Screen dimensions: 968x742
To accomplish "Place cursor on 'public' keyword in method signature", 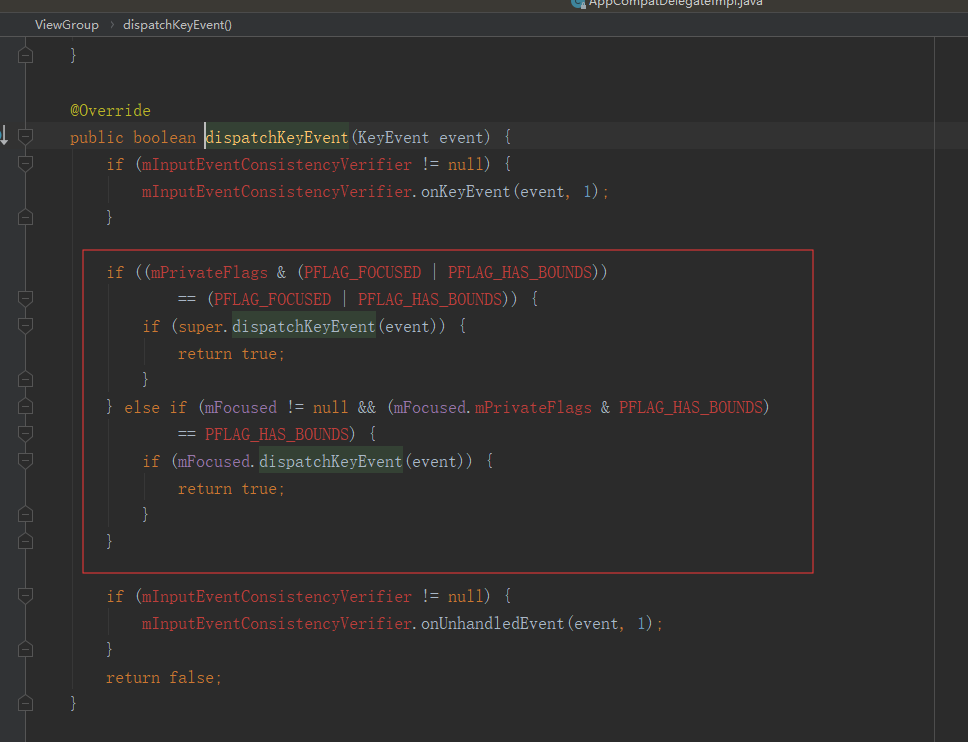I will pyautogui.click(x=97, y=138).
